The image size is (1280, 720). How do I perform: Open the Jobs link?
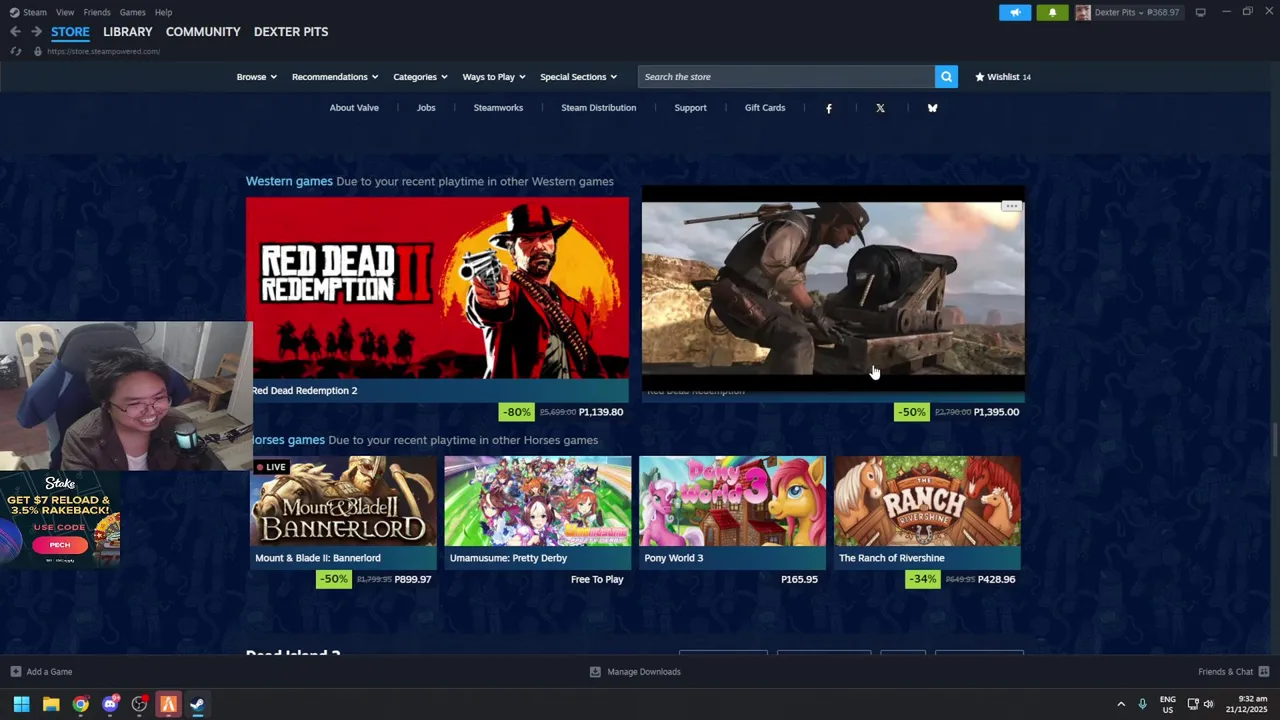point(426,108)
